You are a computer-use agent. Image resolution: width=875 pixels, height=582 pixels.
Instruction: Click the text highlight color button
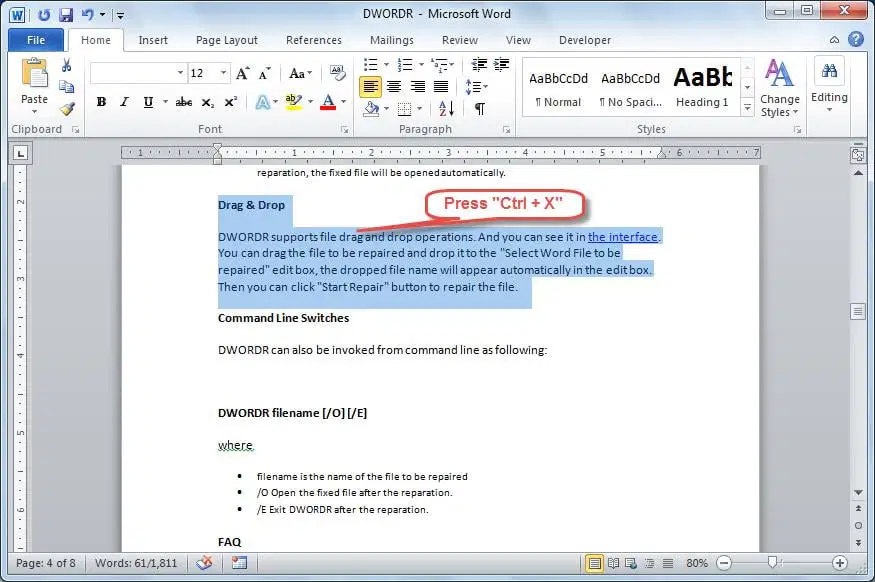point(294,102)
